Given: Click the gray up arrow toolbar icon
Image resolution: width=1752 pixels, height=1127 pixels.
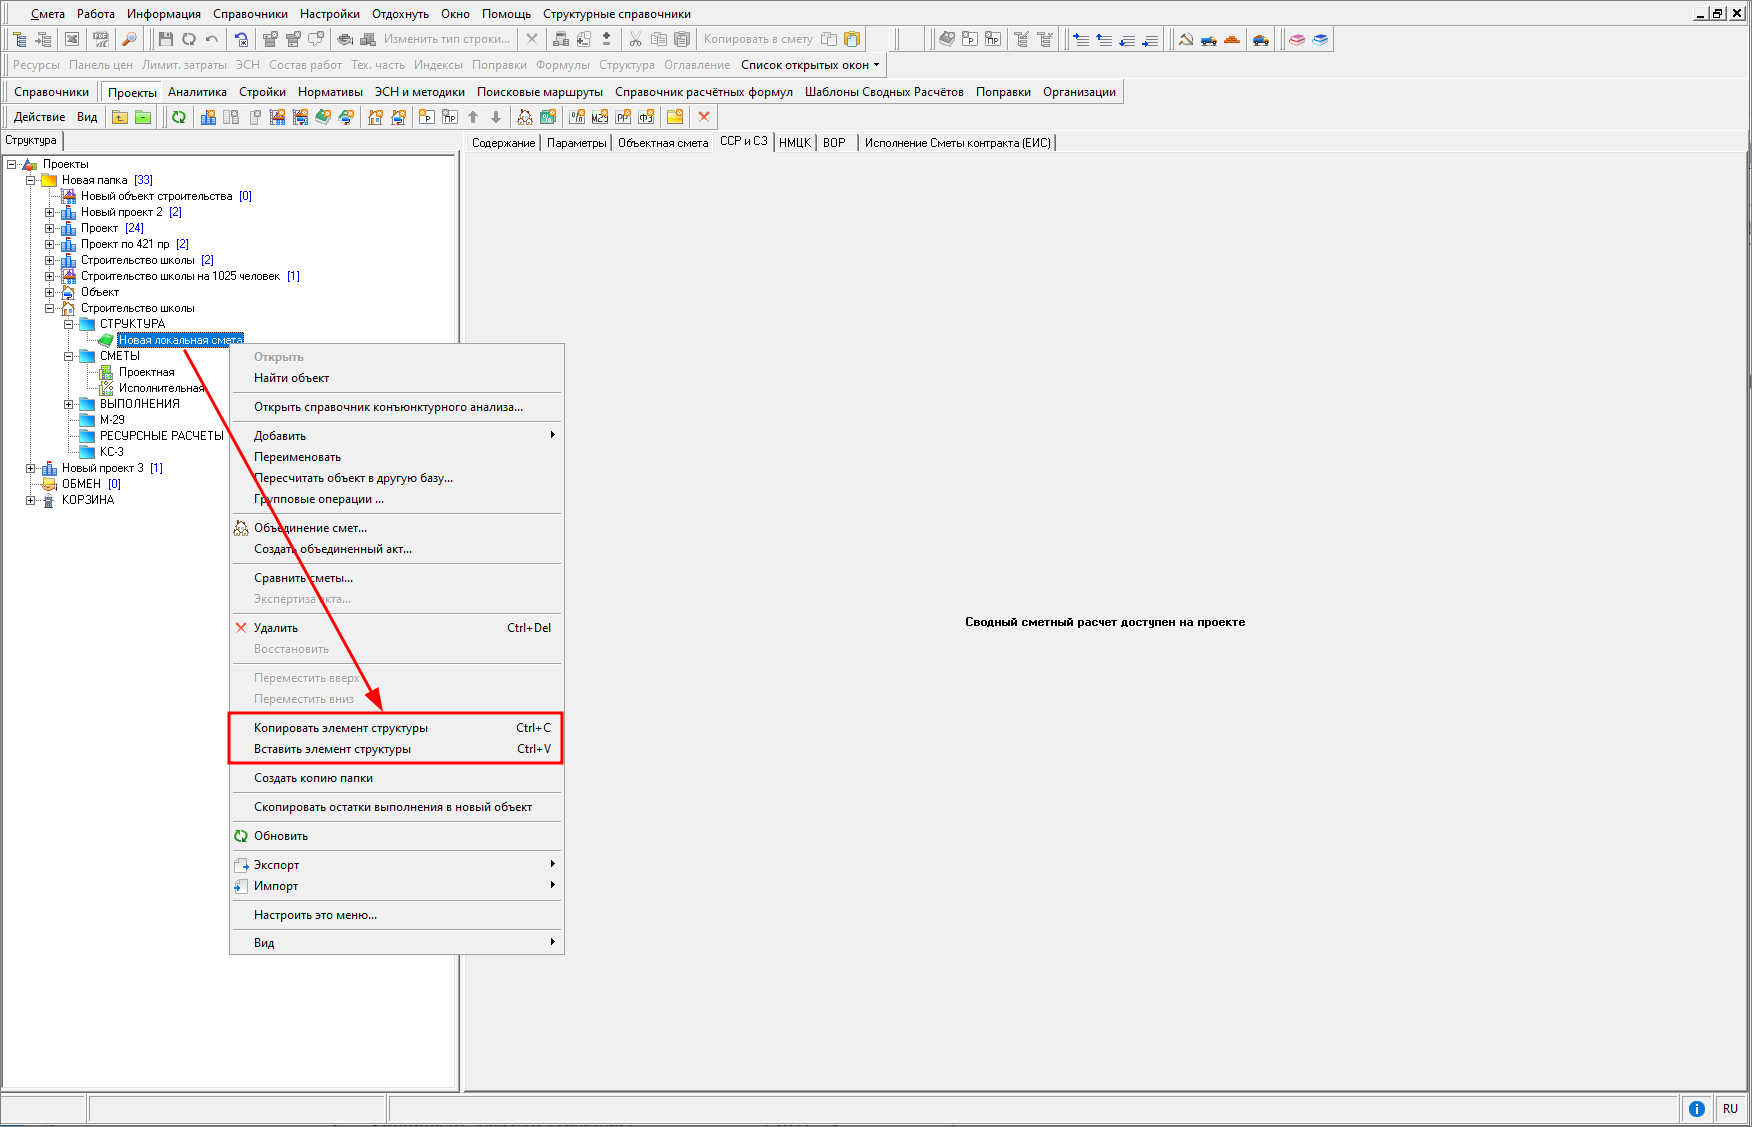Looking at the screenshot, I should coord(473,117).
